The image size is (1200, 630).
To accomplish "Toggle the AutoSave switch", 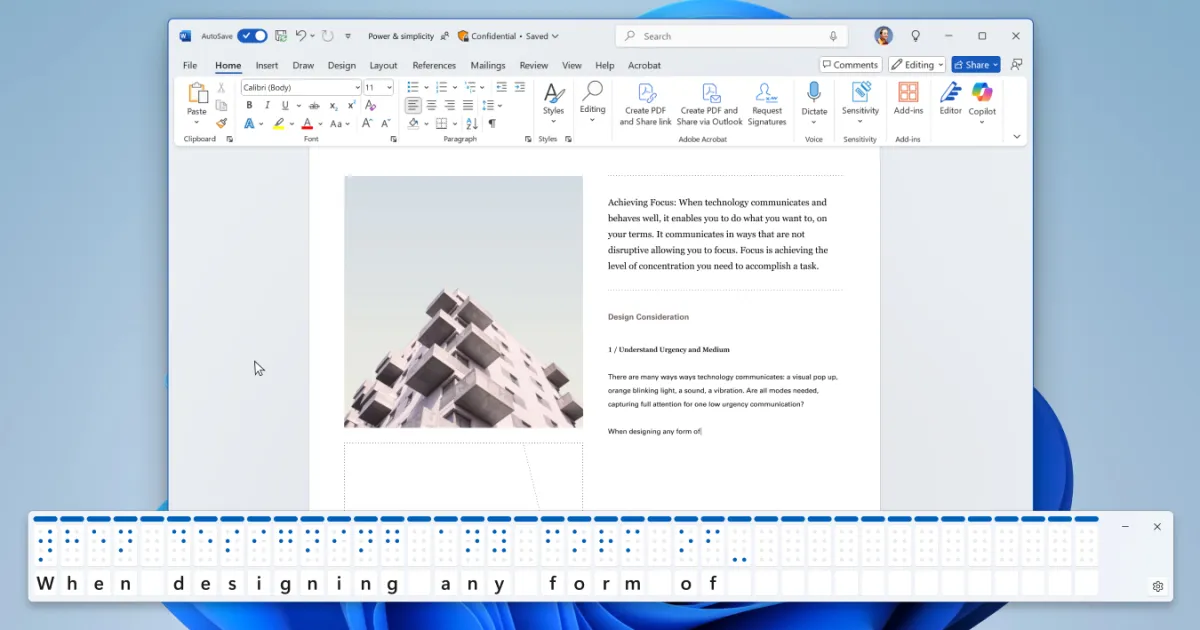I will pyautogui.click(x=252, y=35).
